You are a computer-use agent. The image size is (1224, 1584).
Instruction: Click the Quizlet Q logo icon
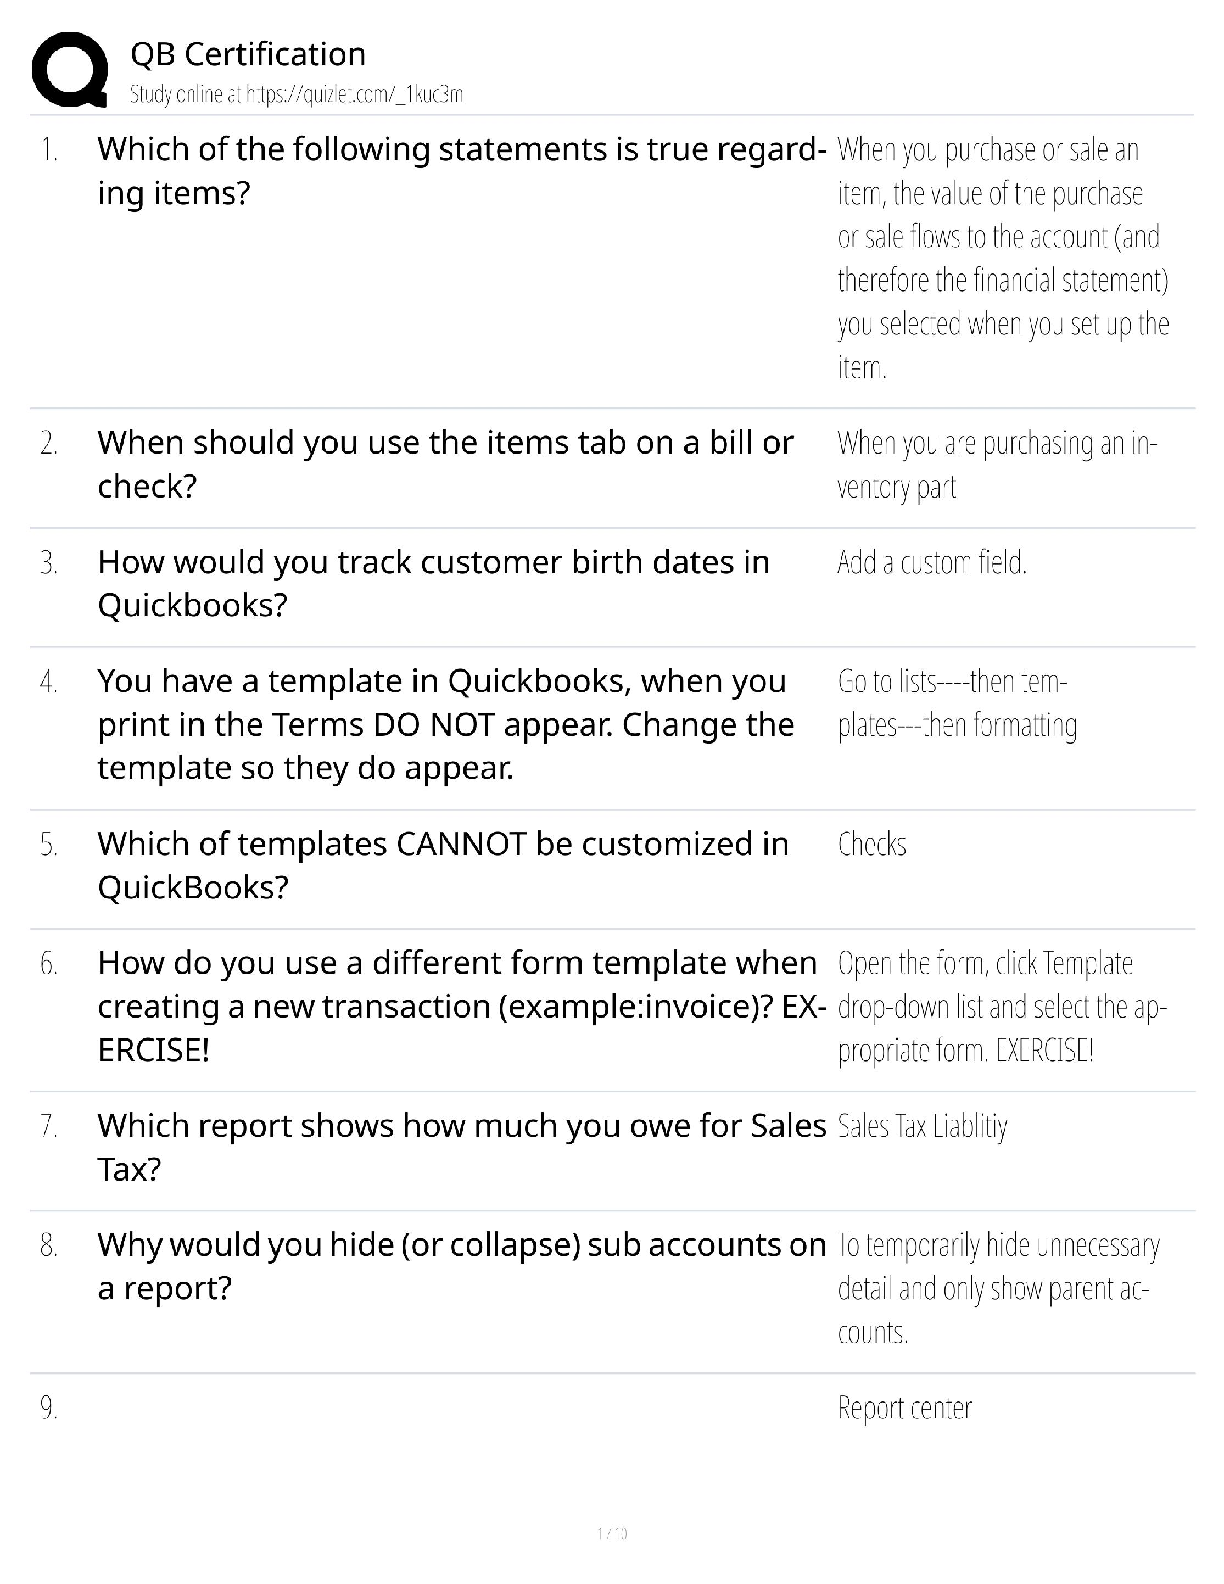pos(70,70)
